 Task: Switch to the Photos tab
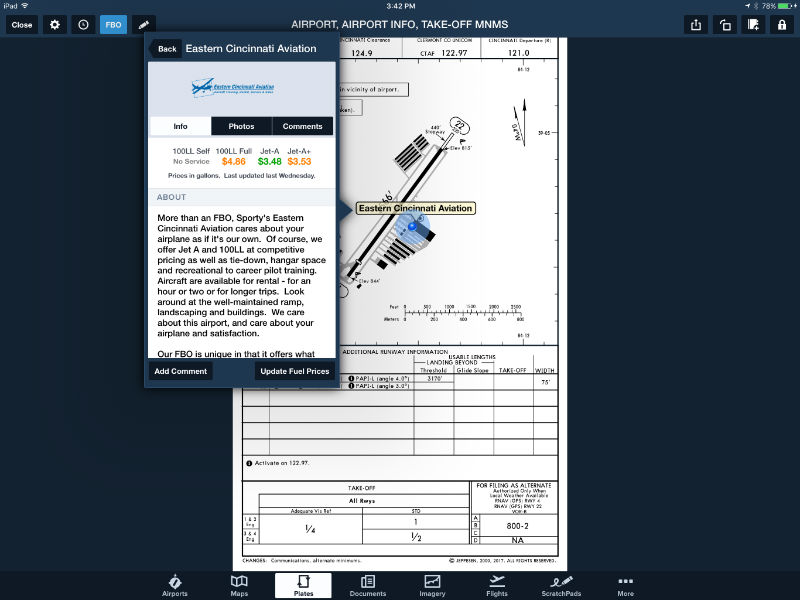[x=241, y=126]
